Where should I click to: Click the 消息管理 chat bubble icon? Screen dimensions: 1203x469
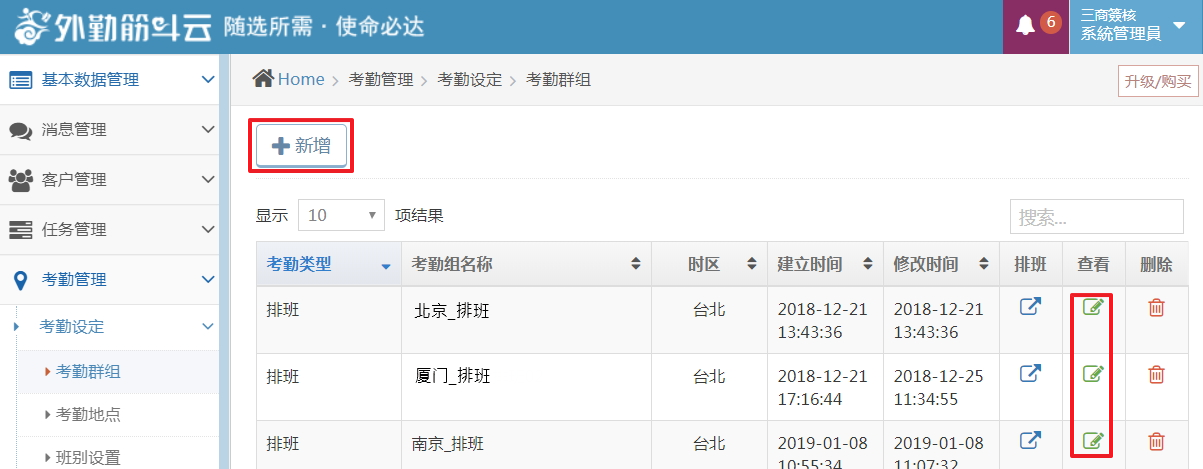(x=20, y=130)
